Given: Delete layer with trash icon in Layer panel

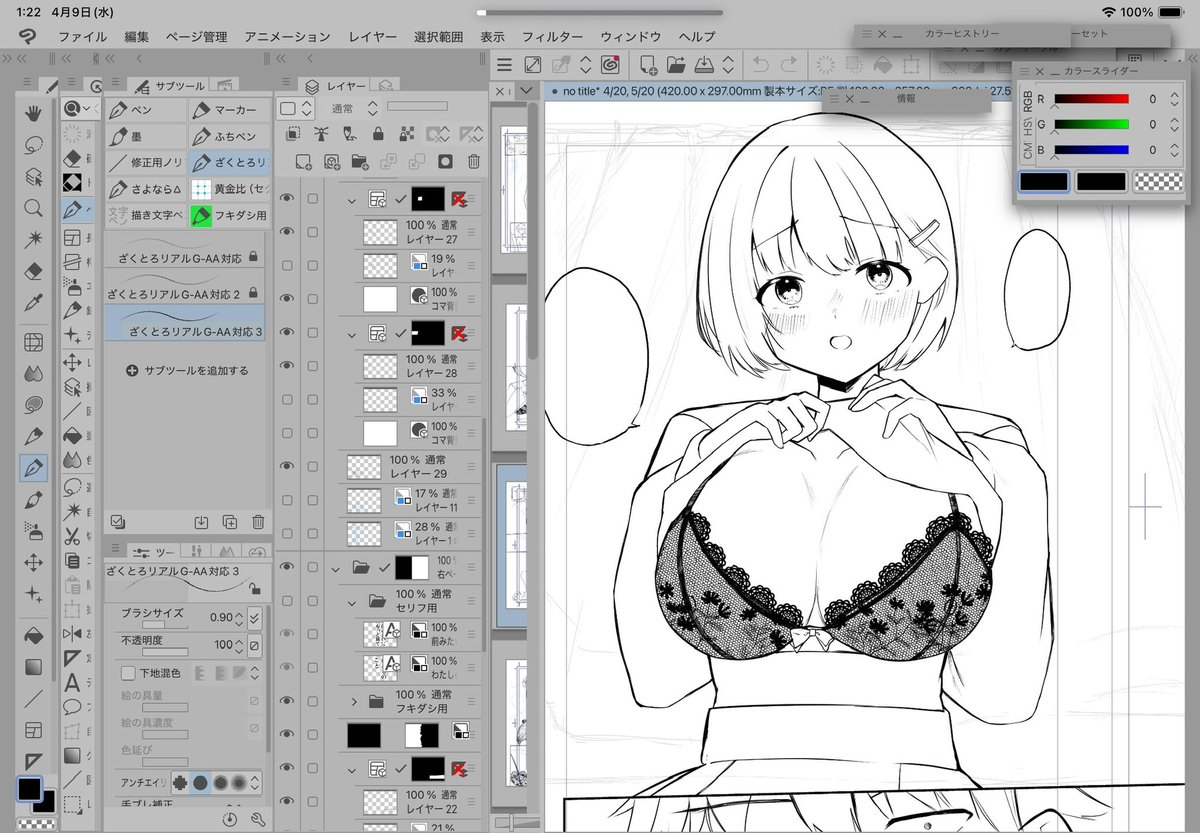Looking at the screenshot, I should click(474, 161).
